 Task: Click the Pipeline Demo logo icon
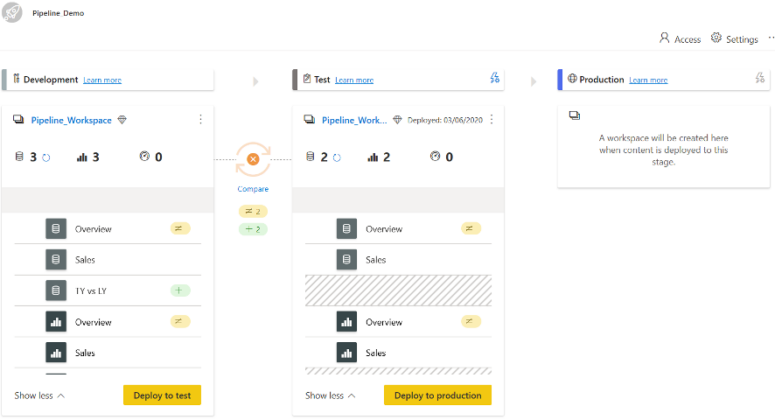[x=13, y=14]
